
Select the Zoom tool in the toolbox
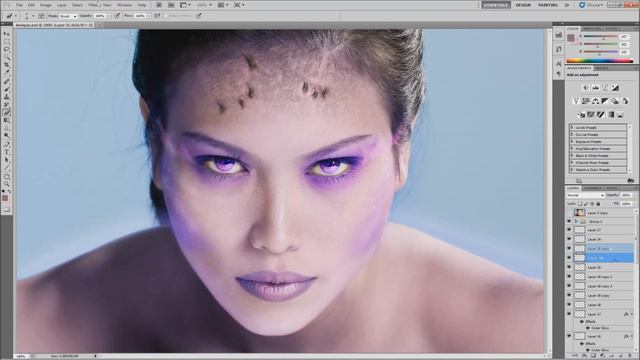pos(7,183)
